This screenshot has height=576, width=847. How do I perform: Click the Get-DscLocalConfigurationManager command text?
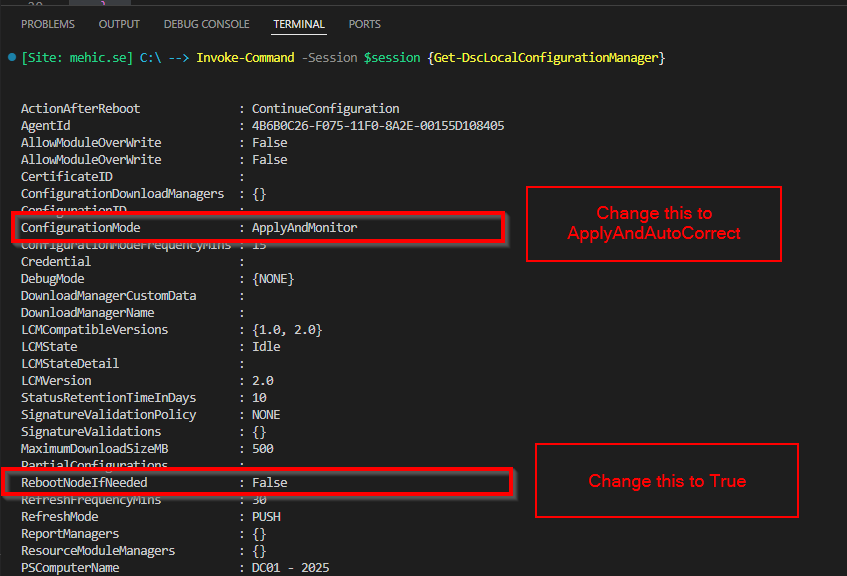click(546, 58)
